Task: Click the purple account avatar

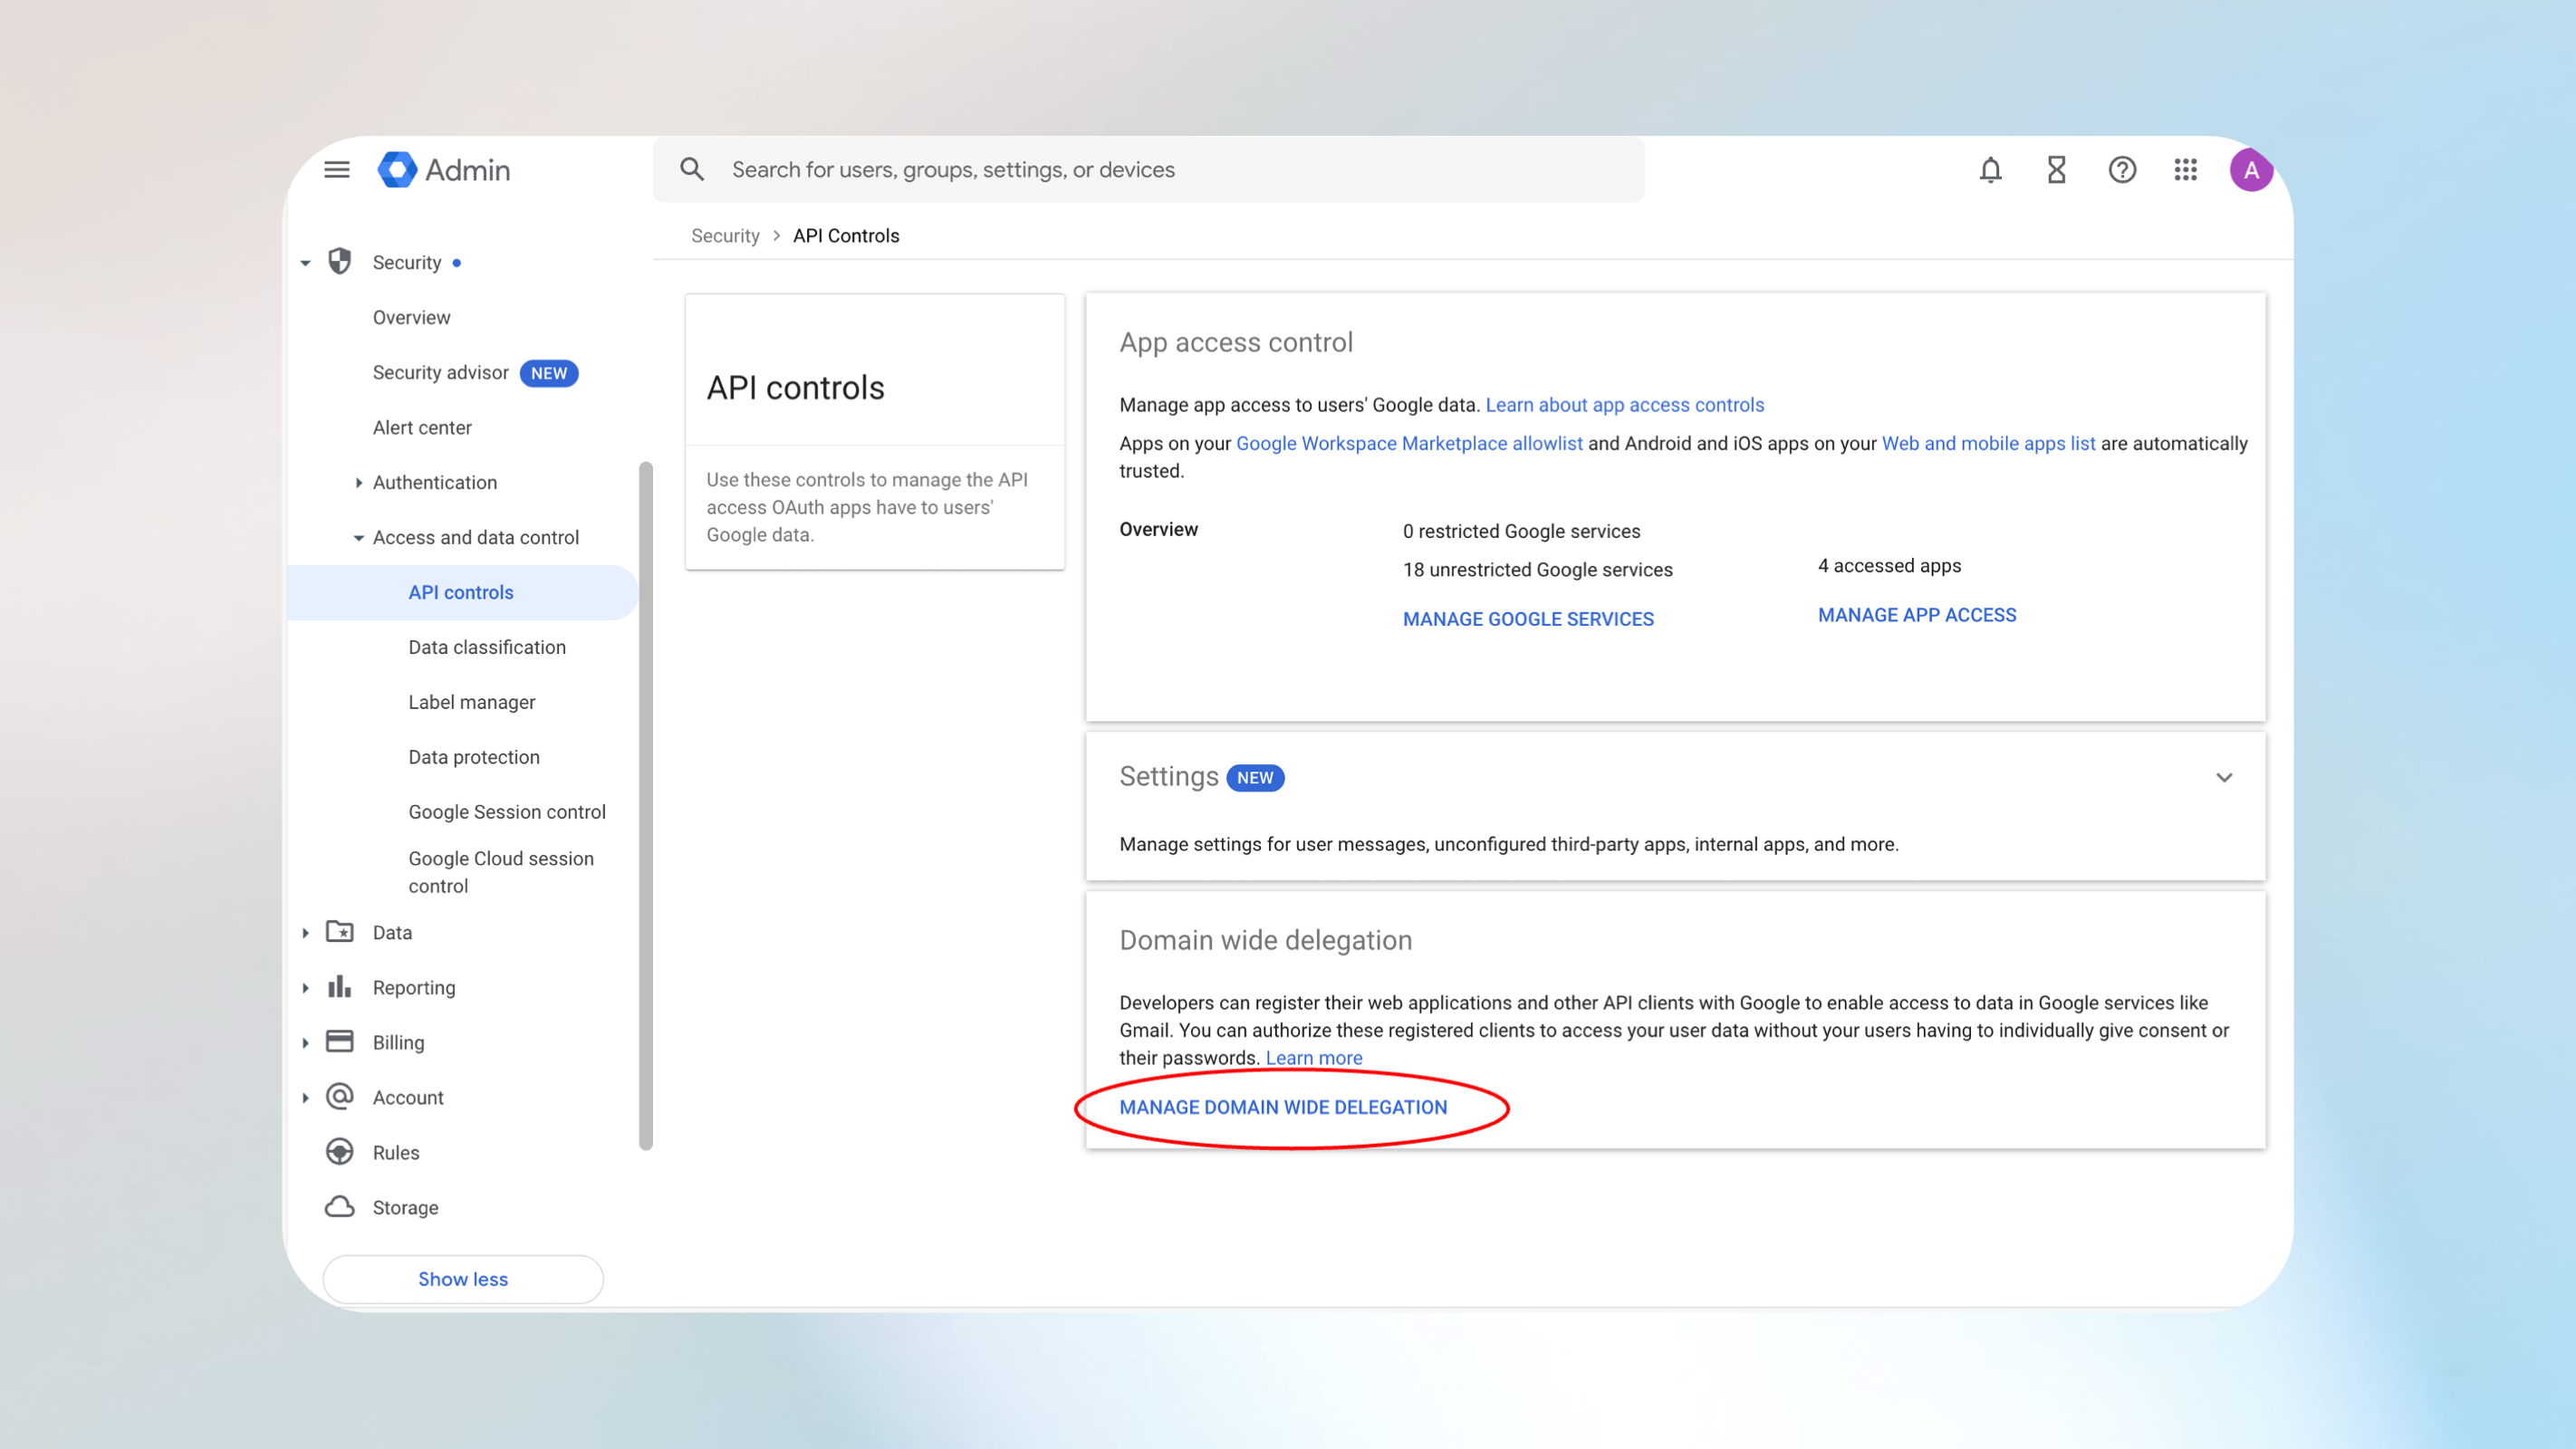Action: (x=2251, y=170)
